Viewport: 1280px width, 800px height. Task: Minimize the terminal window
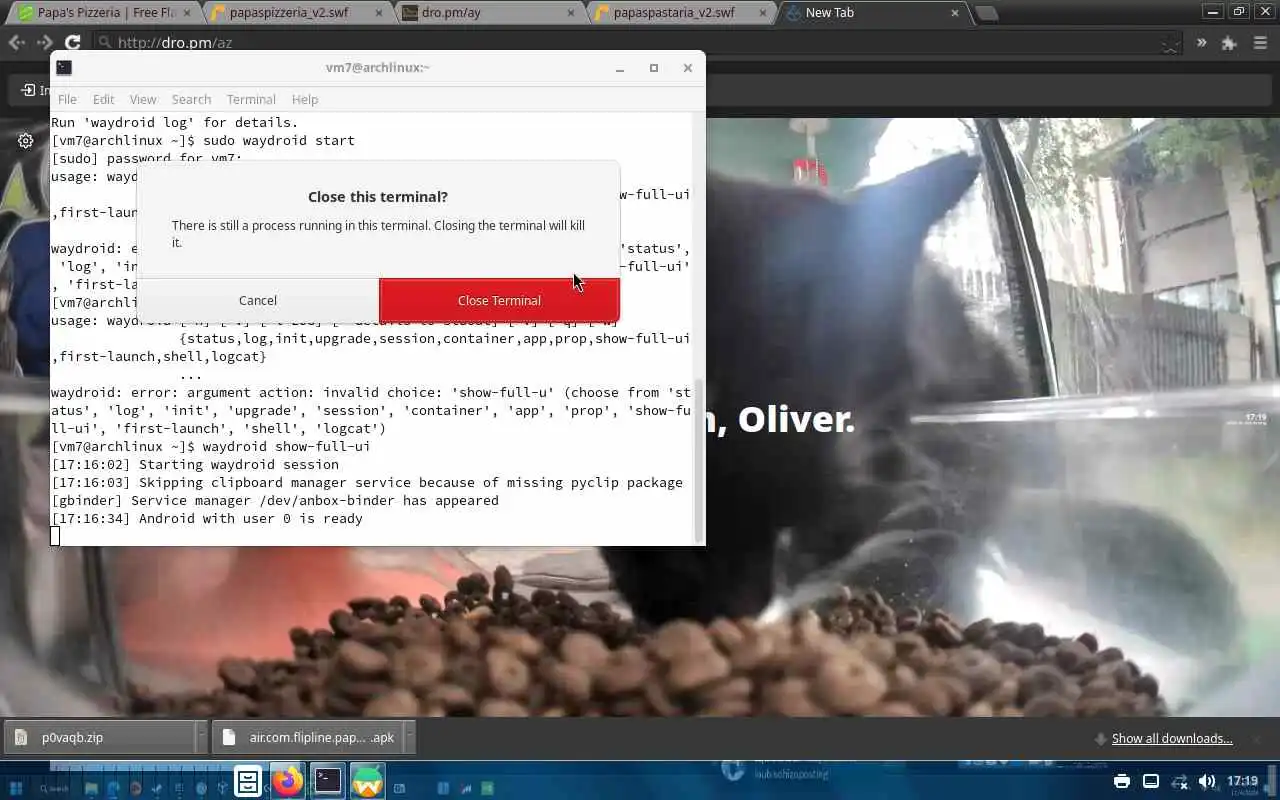coord(620,68)
